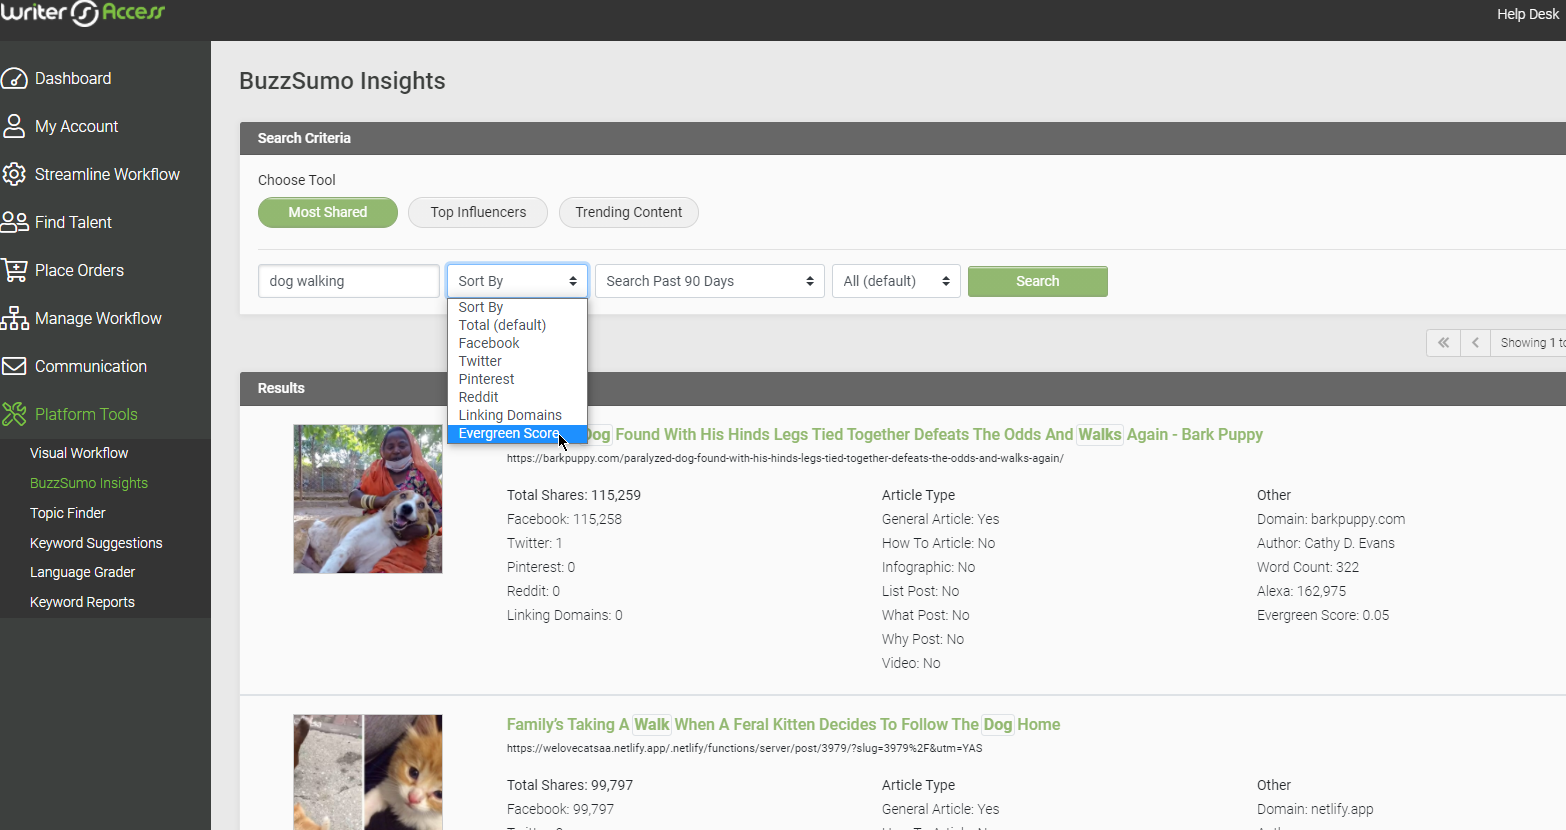Screen dimensions: 1566x830
Task: Click the Place Orders cart icon
Action: pyautogui.click(x=14, y=270)
